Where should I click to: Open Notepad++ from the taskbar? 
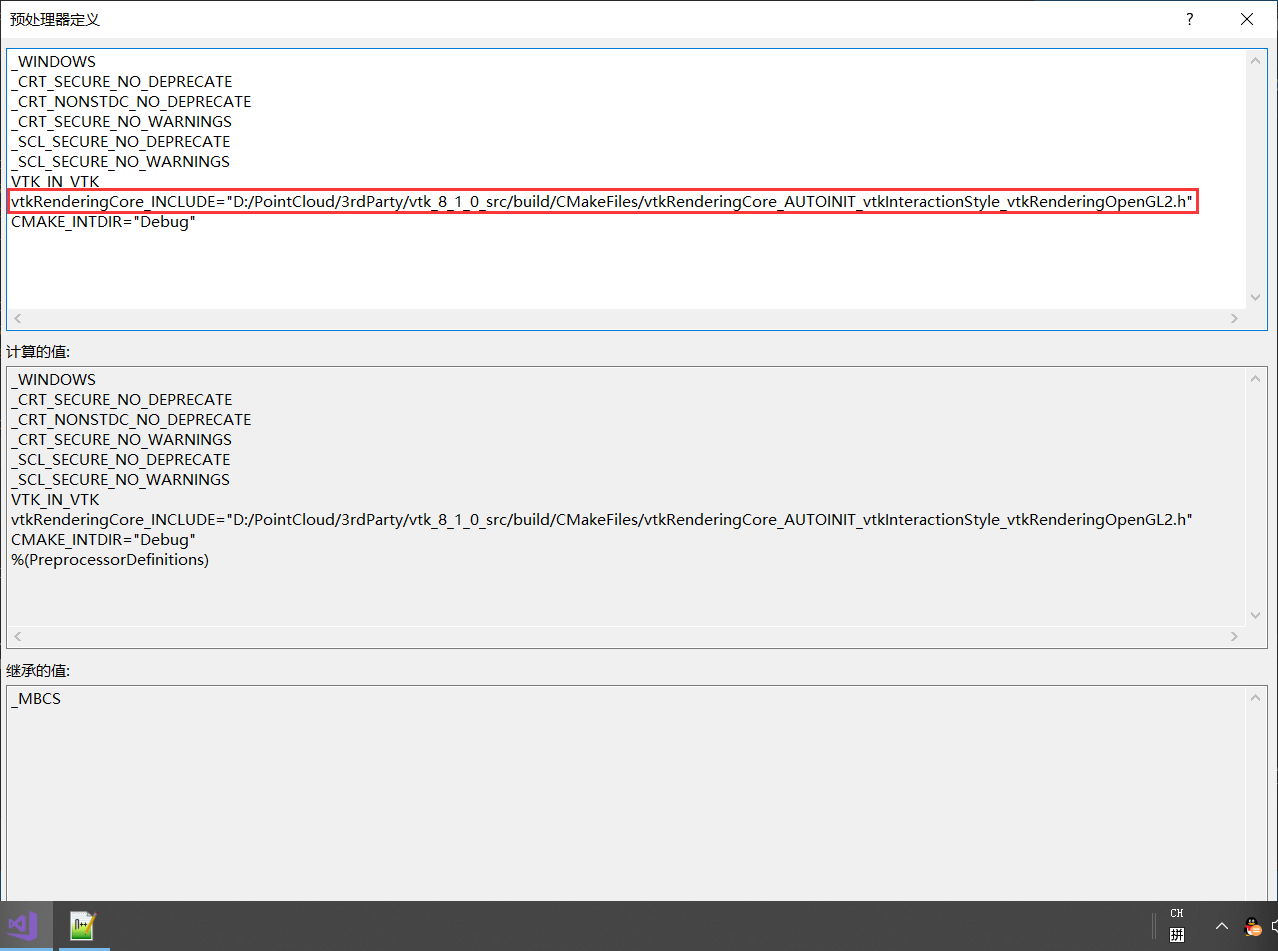(83, 927)
